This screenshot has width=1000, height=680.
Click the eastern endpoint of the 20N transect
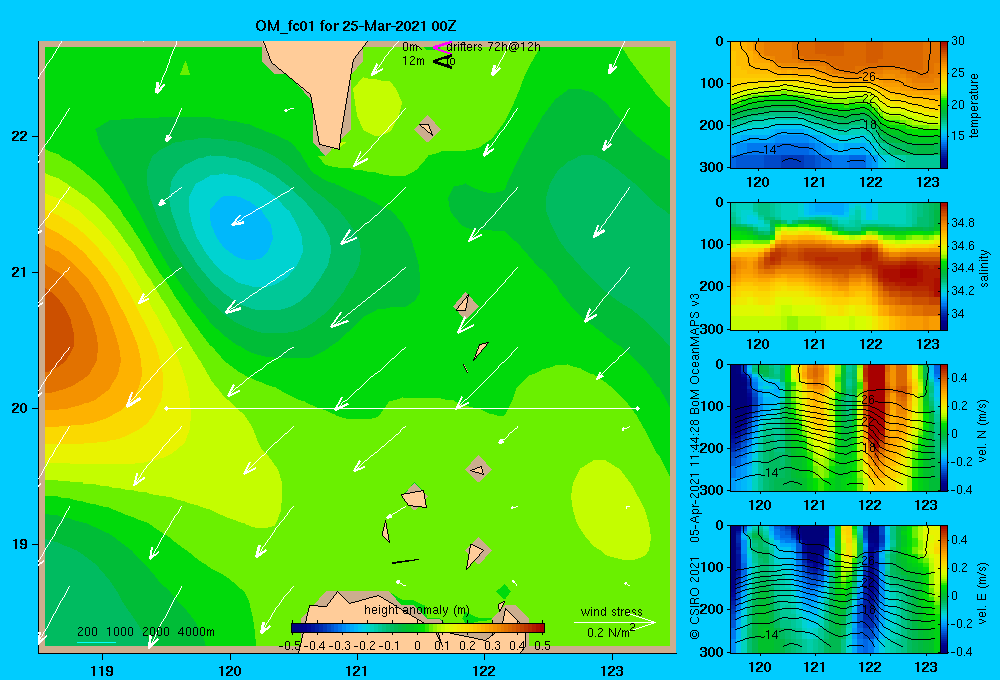pyautogui.click(x=638, y=408)
